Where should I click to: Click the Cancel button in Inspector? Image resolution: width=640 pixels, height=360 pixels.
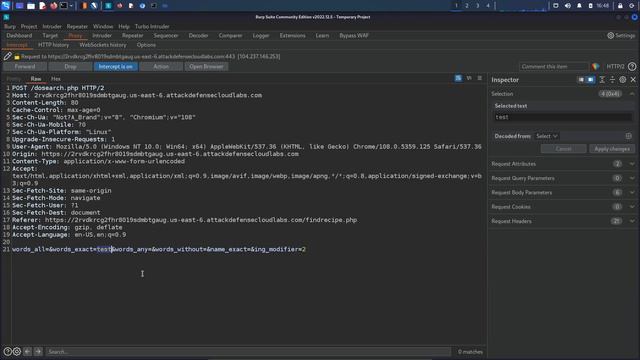(x=563, y=149)
